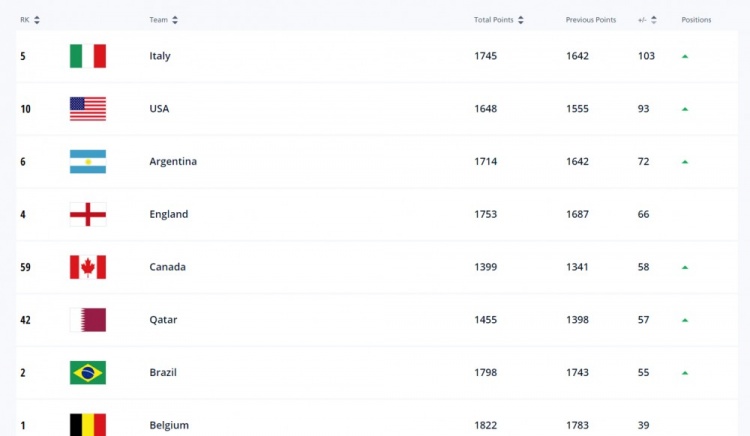The image size is (750, 436).
Task: Click the USA flag icon
Action: coord(88,109)
